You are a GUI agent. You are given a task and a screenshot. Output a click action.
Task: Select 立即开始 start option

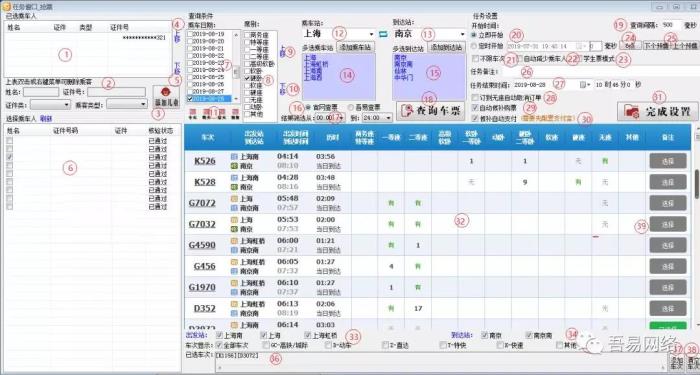474,34
